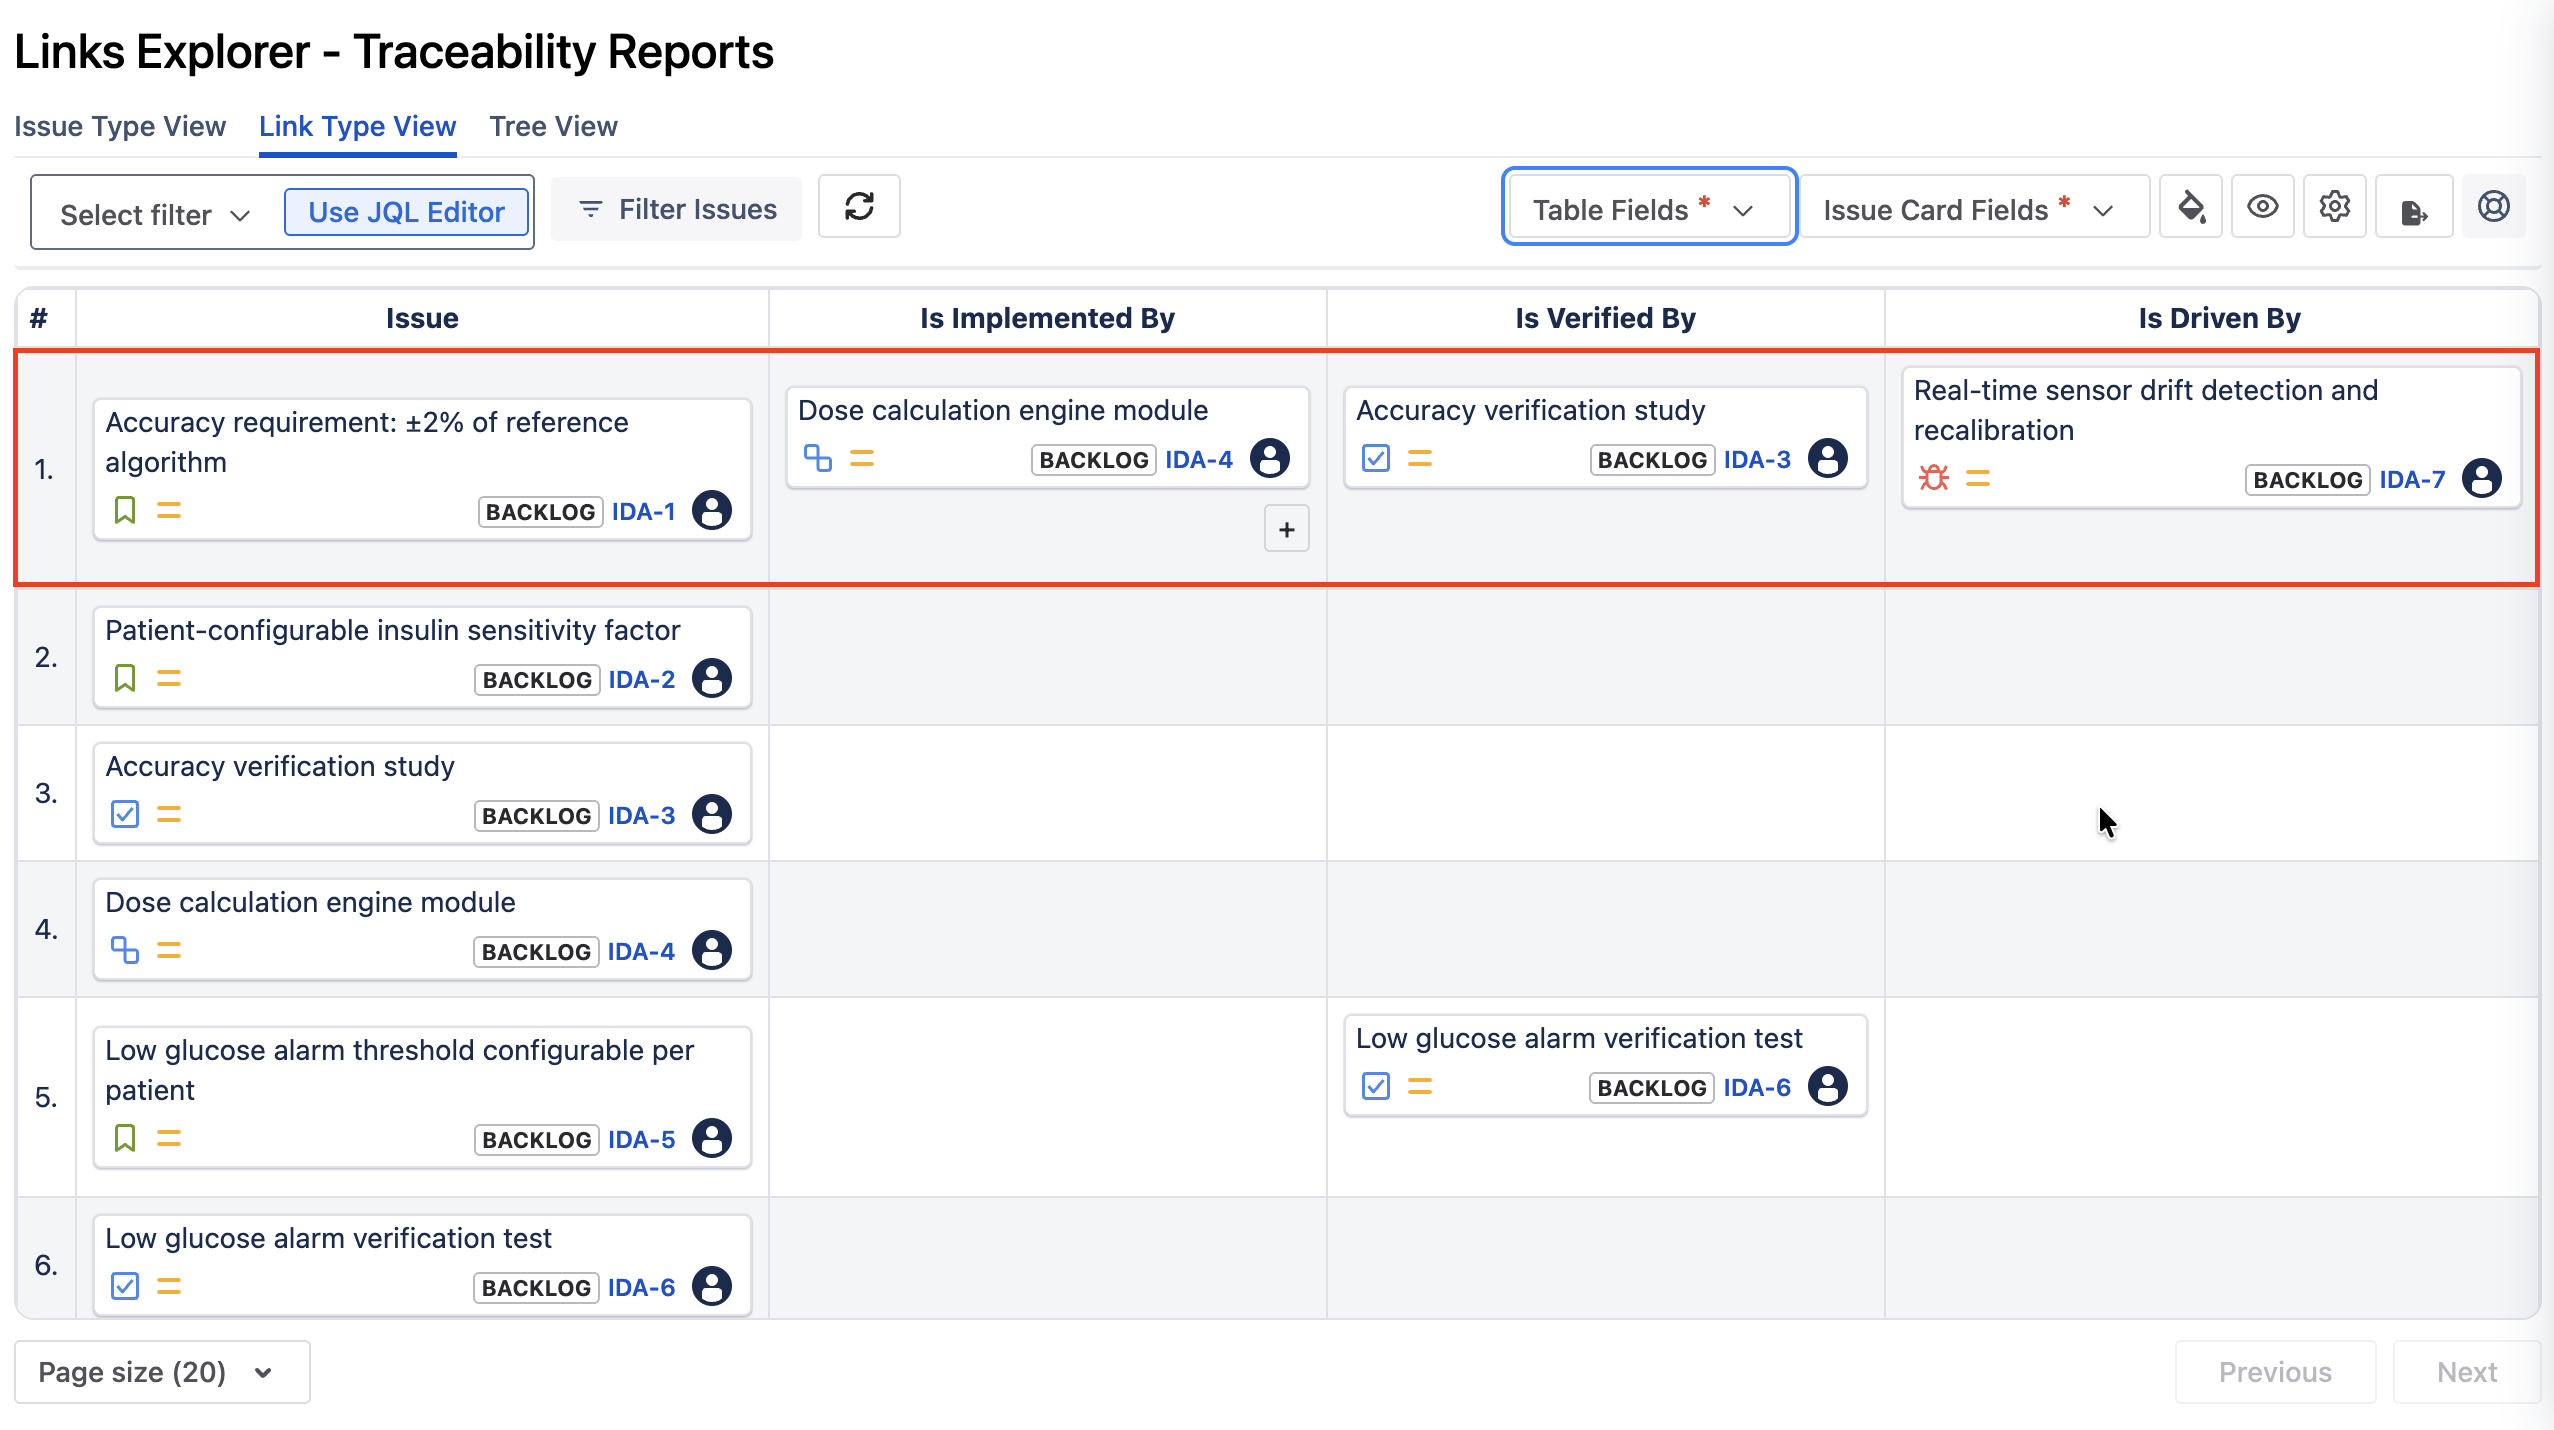Open the Page size (20) dropdown
The image size is (2554, 1430).
tap(162, 1372)
